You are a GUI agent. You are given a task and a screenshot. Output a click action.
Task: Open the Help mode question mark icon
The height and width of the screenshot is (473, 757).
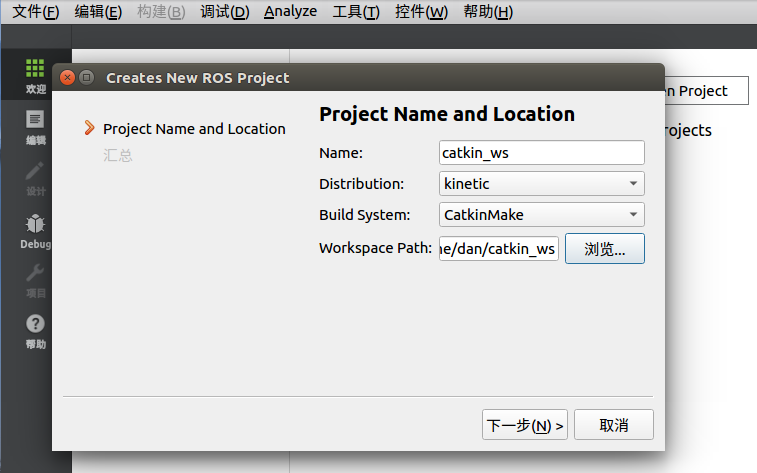tap(35, 324)
